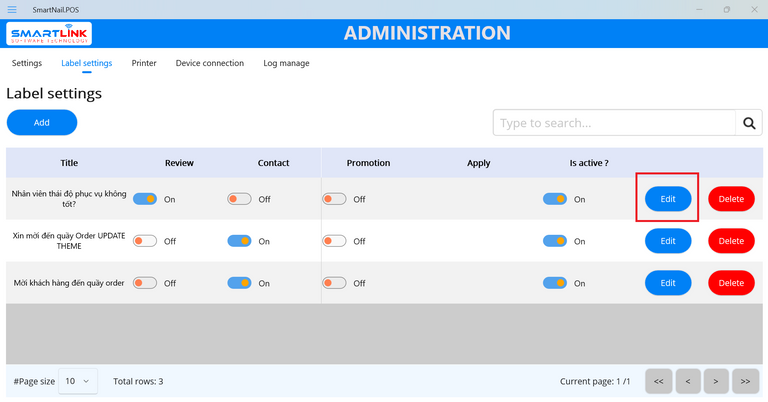This screenshot has height=402, width=768.
Task: Select the Log manage tab
Action: tap(286, 63)
